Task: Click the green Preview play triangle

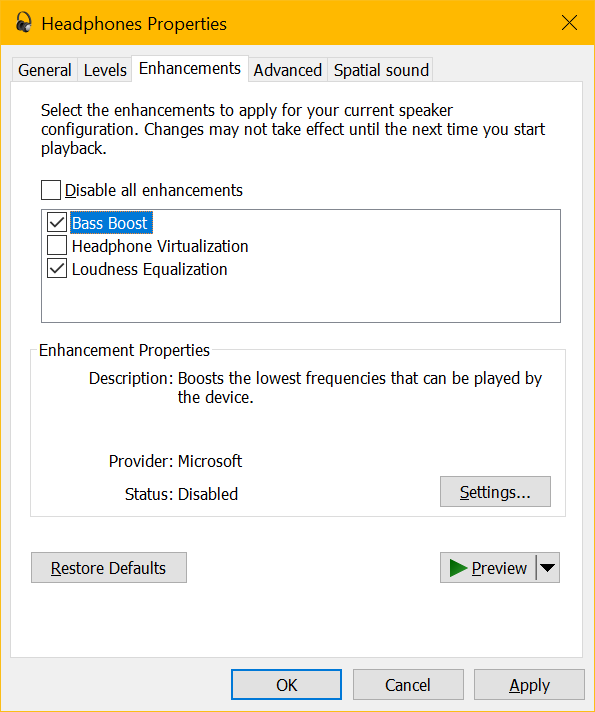Action: click(458, 568)
